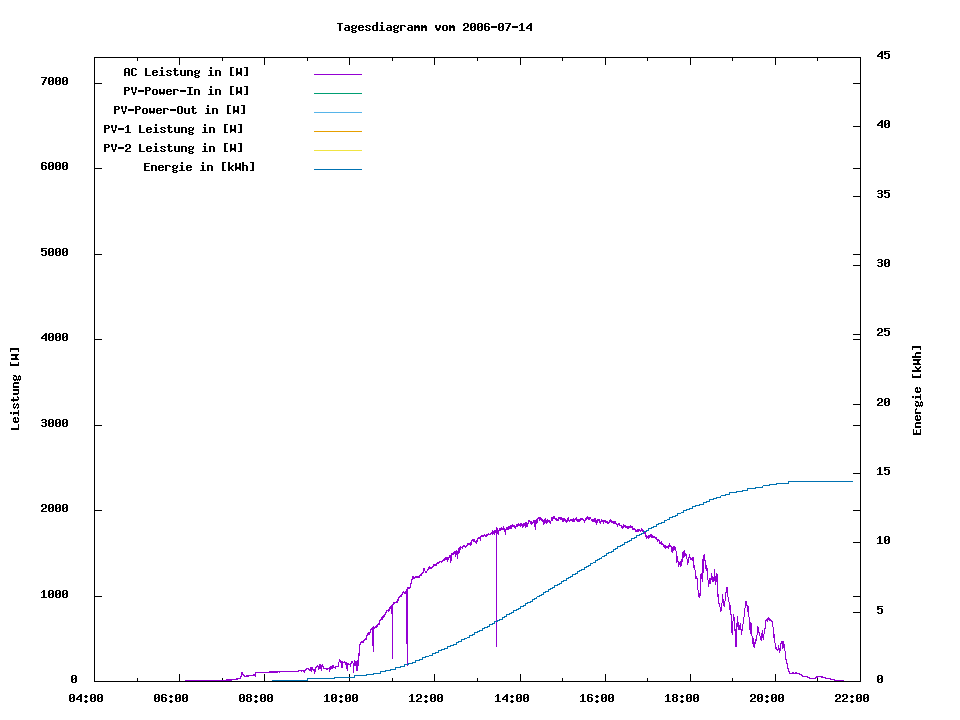Click the 22:00 time axis tick label

851,698
